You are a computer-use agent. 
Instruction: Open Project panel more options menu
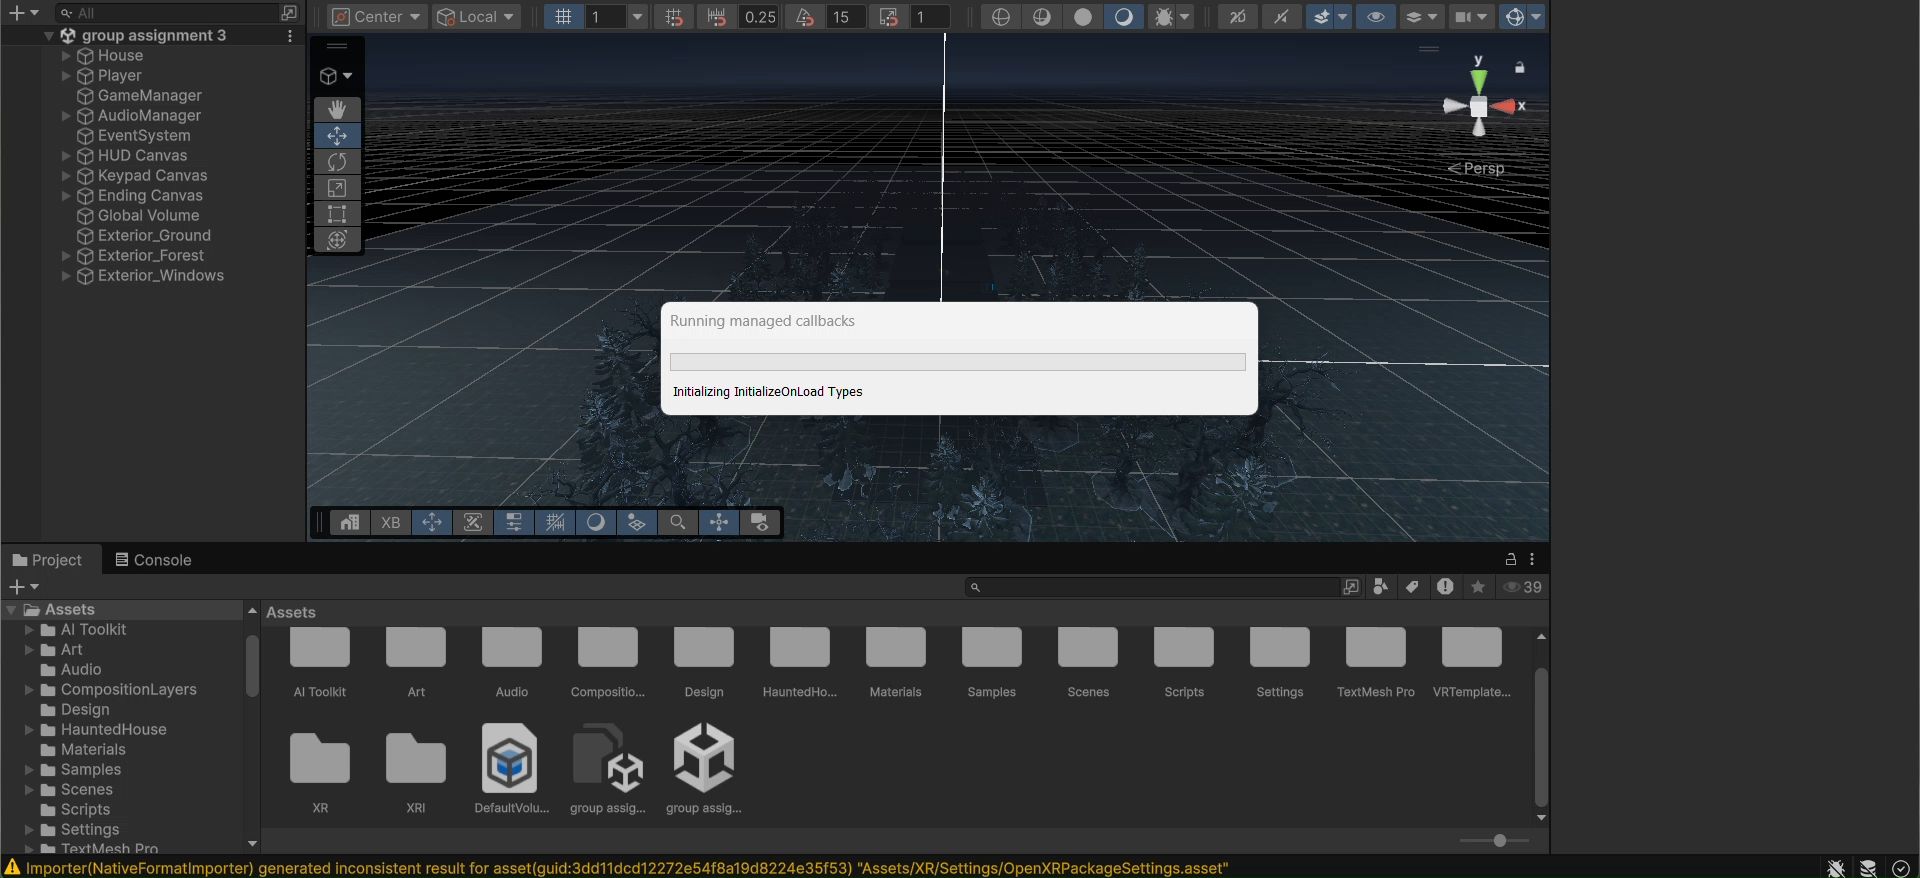coord(1532,559)
